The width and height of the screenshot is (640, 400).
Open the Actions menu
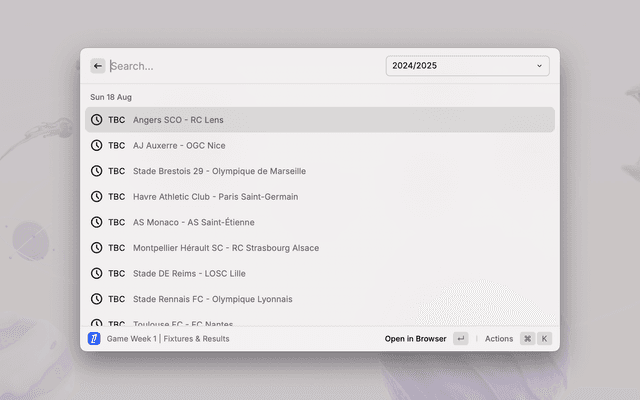pyautogui.click(x=498, y=339)
